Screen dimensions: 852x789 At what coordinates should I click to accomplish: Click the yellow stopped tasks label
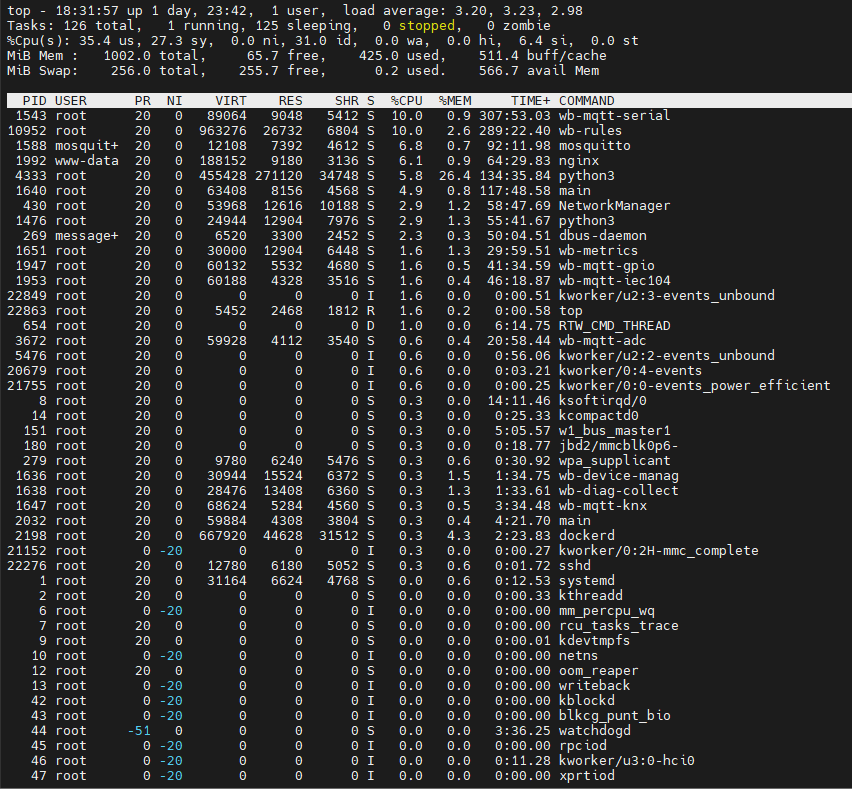(427, 26)
